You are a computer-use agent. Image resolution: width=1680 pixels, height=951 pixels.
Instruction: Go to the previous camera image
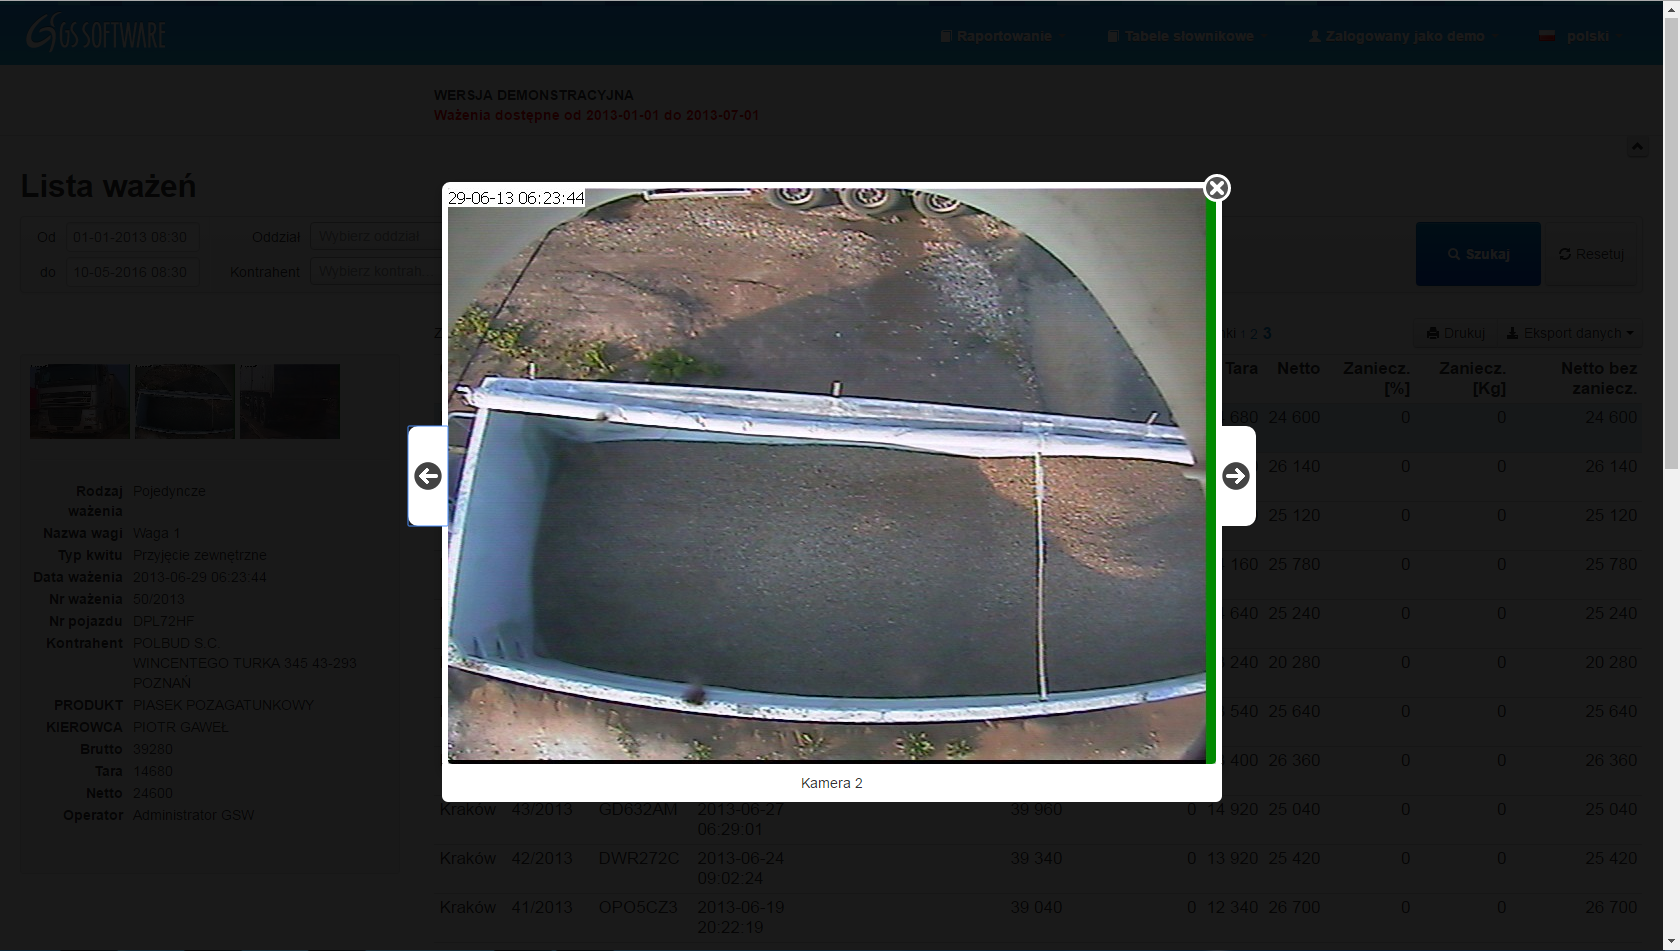point(428,476)
